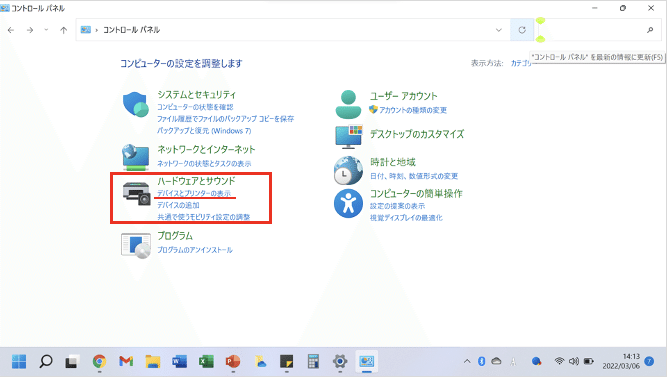The height and width of the screenshot is (377, 667).
Task: Open notification badge in taskbar corner
Action: tap(649, 361)
